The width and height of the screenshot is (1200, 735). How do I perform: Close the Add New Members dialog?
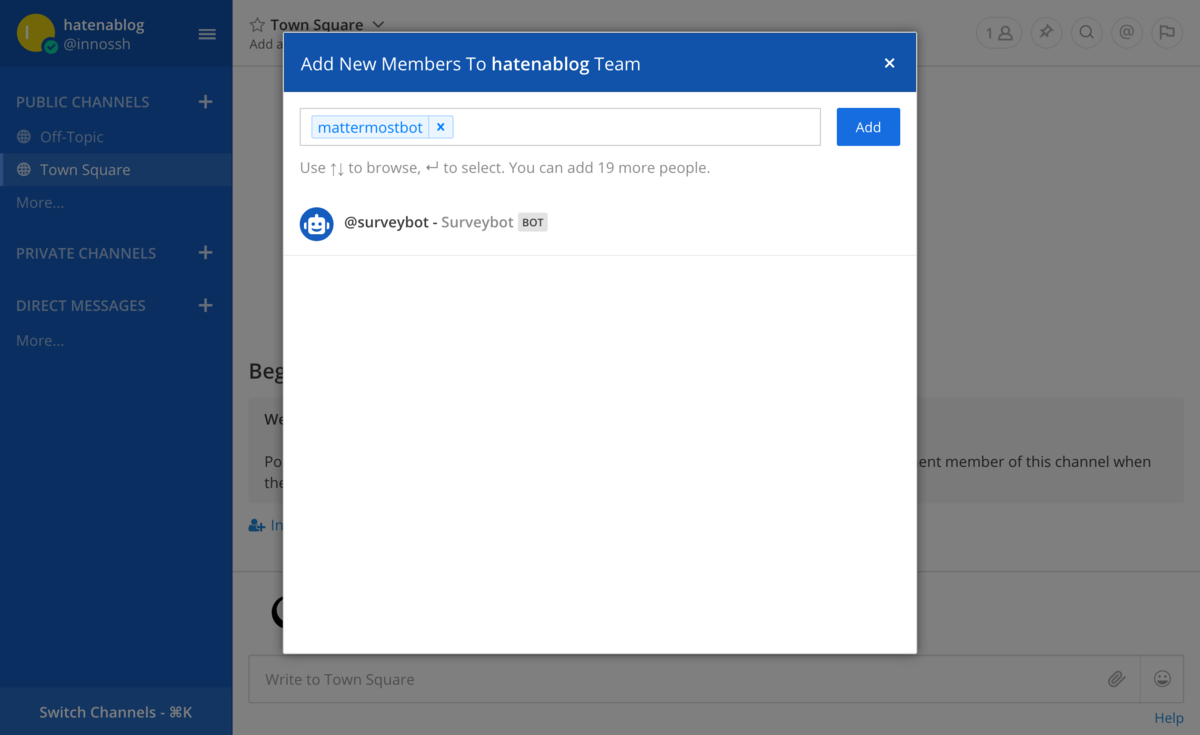click(889, 63)
